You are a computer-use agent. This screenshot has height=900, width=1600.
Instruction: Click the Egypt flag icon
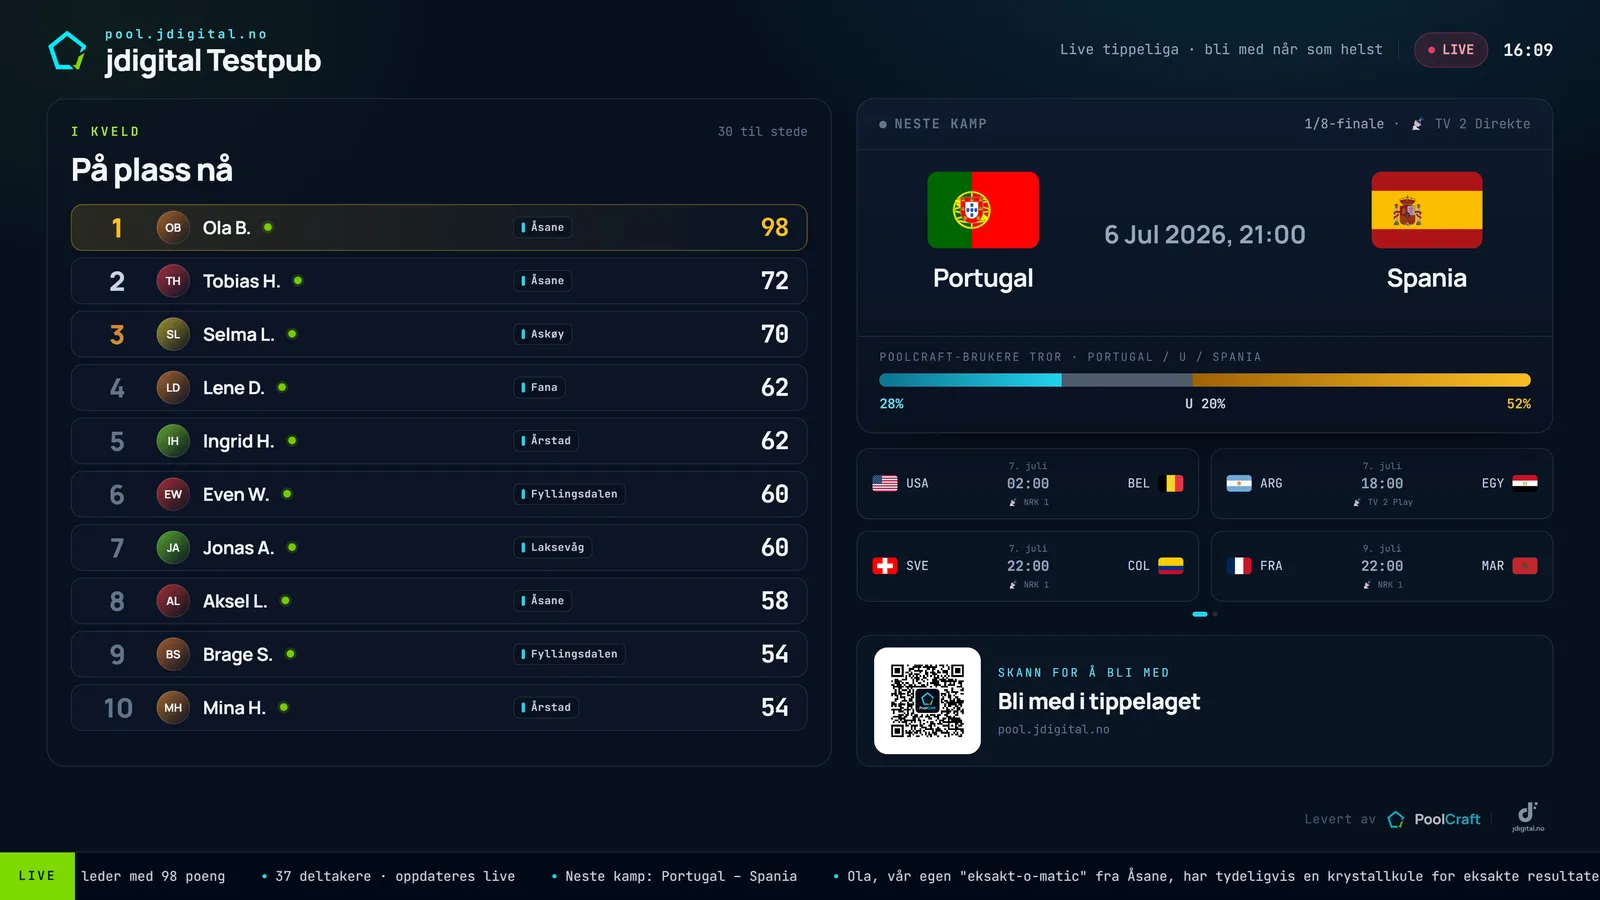coord(1525,483)
